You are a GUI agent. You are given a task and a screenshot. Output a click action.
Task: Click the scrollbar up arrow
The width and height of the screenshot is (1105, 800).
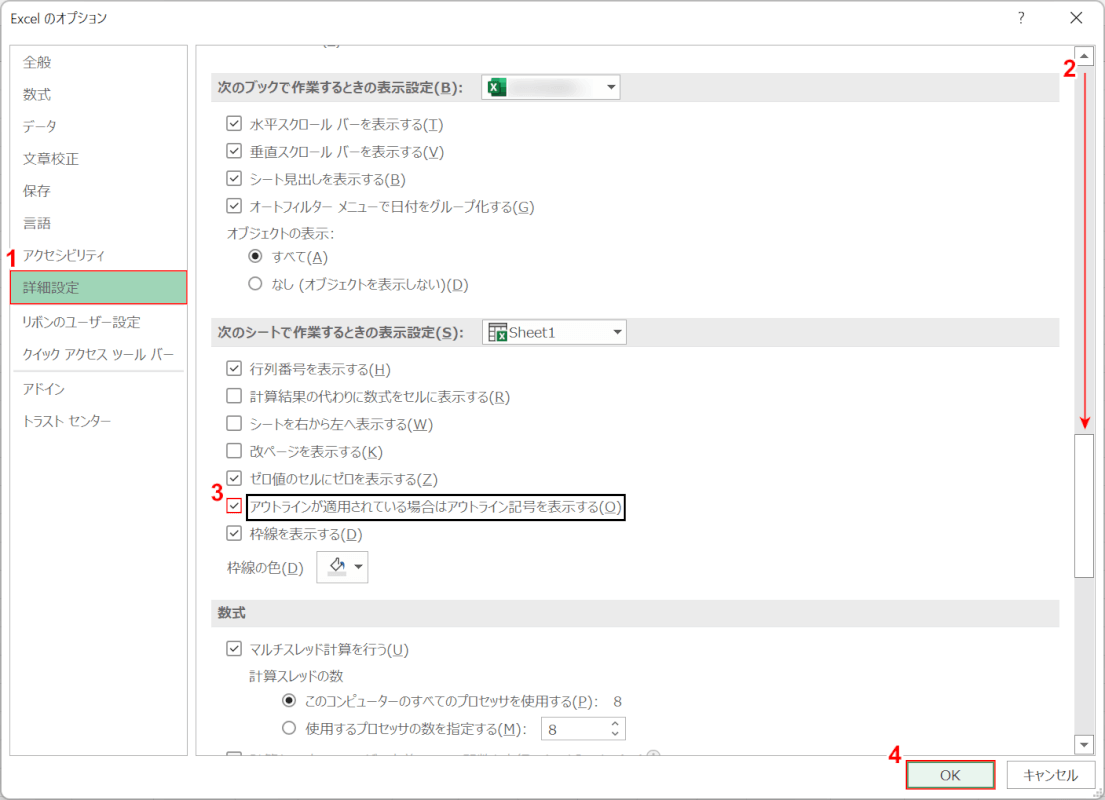coord(1084,56)
